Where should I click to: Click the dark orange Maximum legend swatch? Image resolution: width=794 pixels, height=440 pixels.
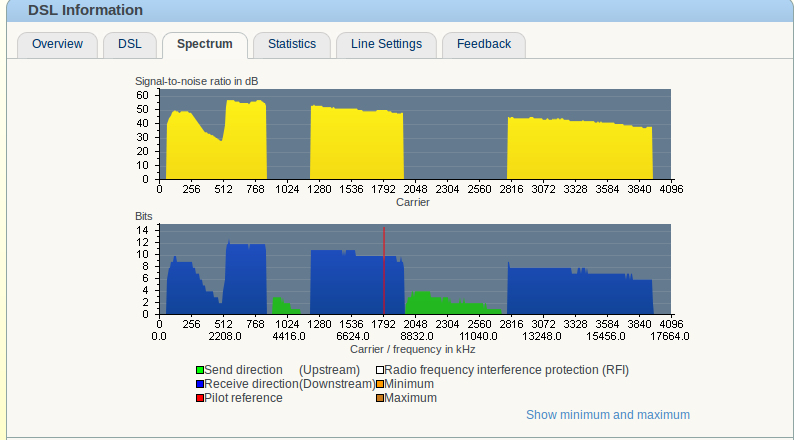pos(380,398)
